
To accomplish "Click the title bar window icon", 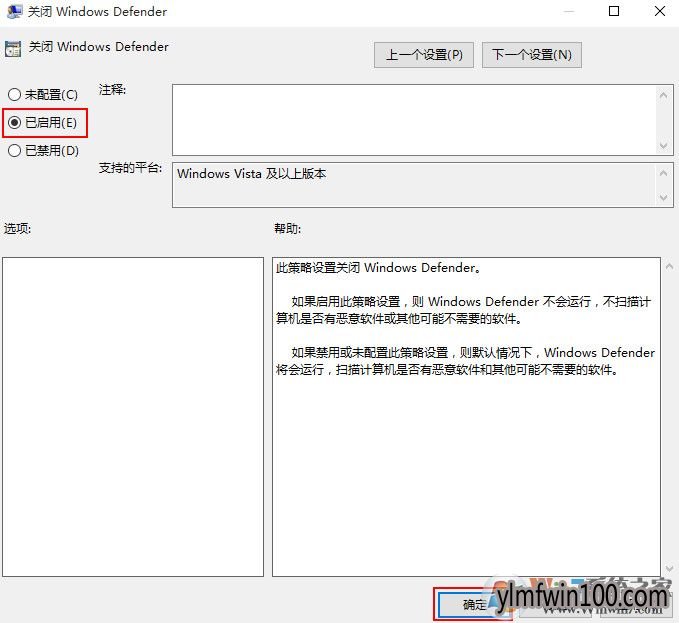I will [x=15, y=12].
